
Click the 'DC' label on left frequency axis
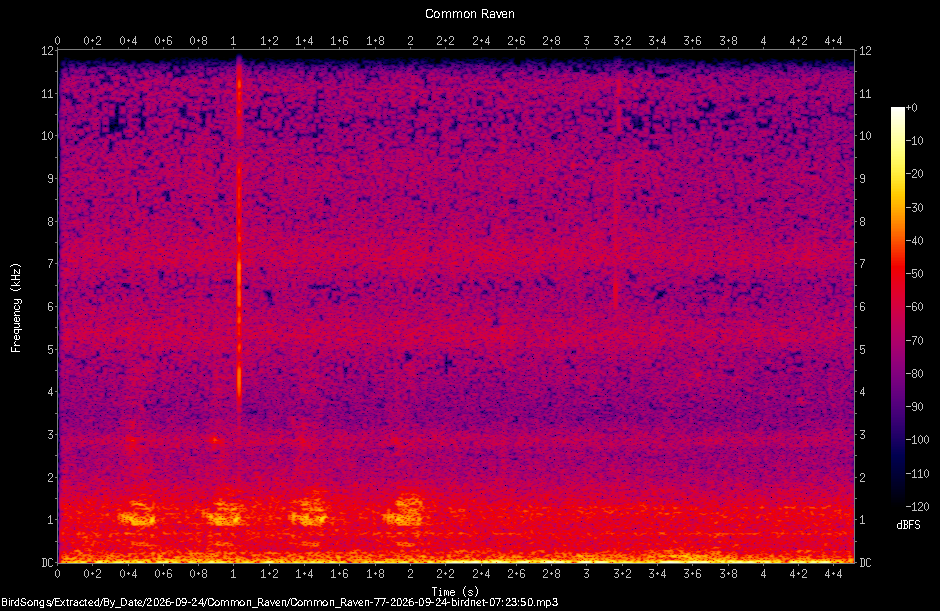(x=47, y=562)
